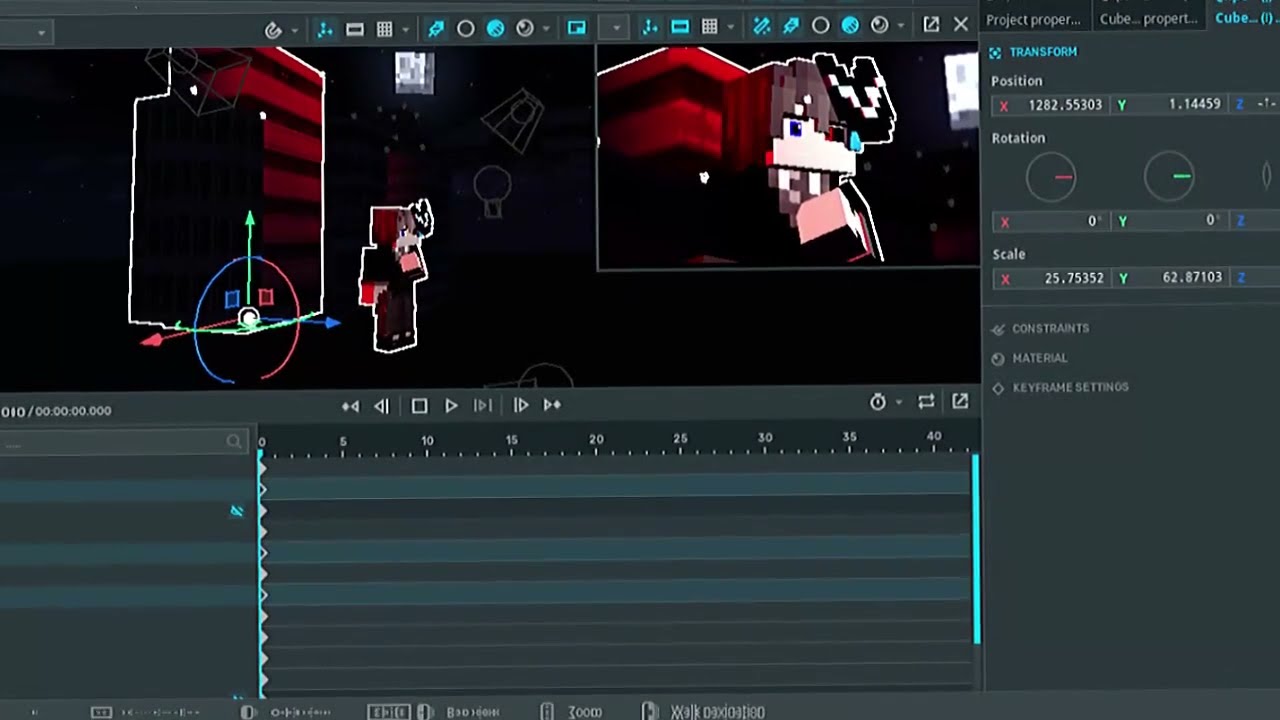Jump to the next keyframe
This screenshot has width=1280, height=720.
pyautogui.click(x=552, y=405)
